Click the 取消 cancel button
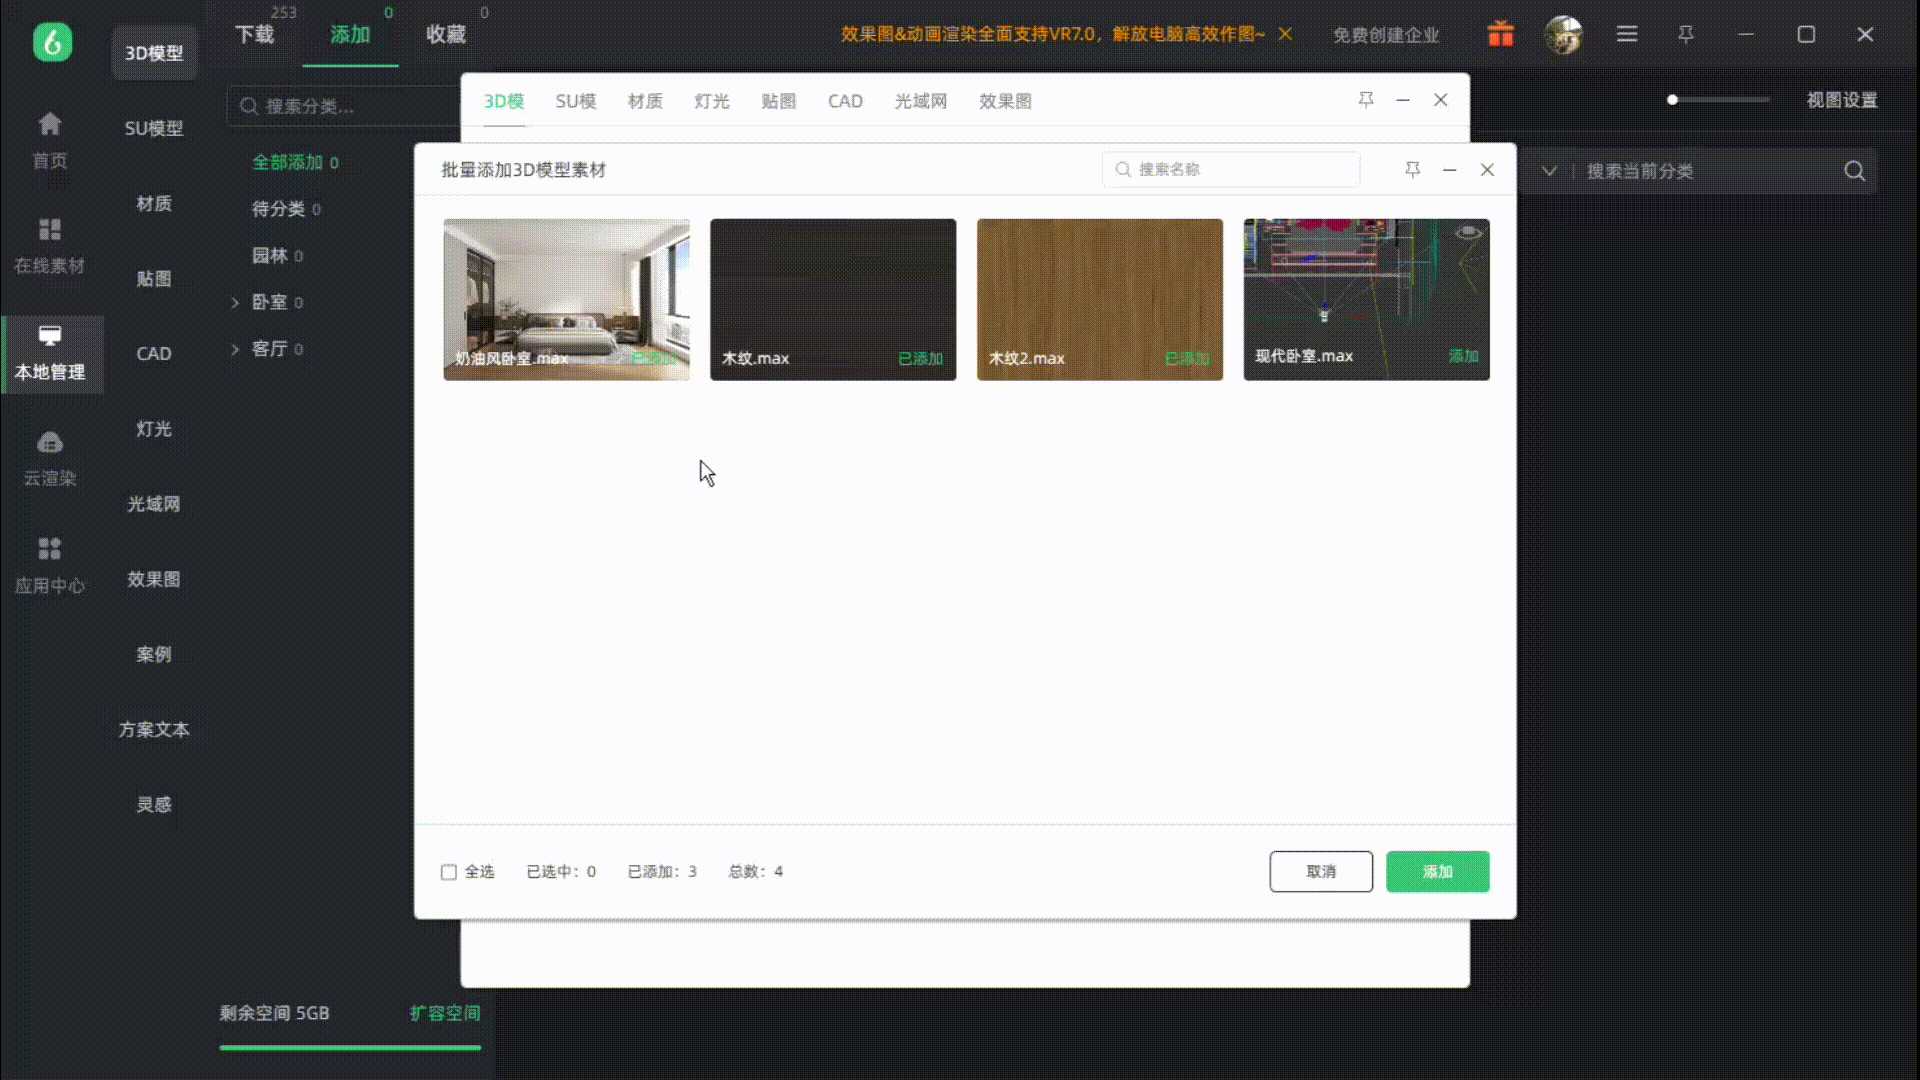1920x1080 pixels. [x=1321, y=872]
